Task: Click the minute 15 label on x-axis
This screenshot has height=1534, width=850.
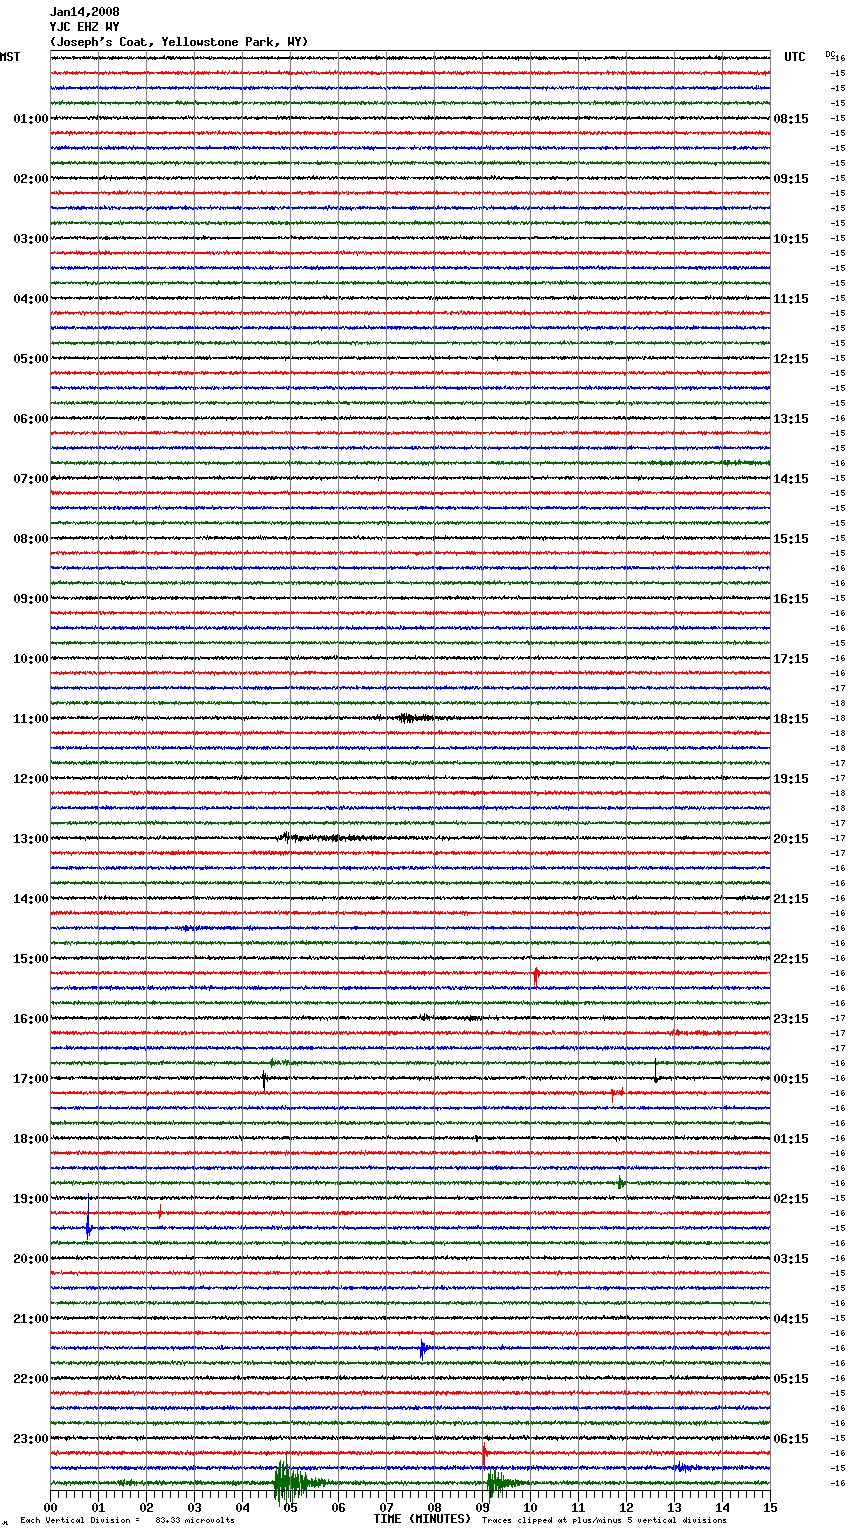Action: (x=770, y=1507)
